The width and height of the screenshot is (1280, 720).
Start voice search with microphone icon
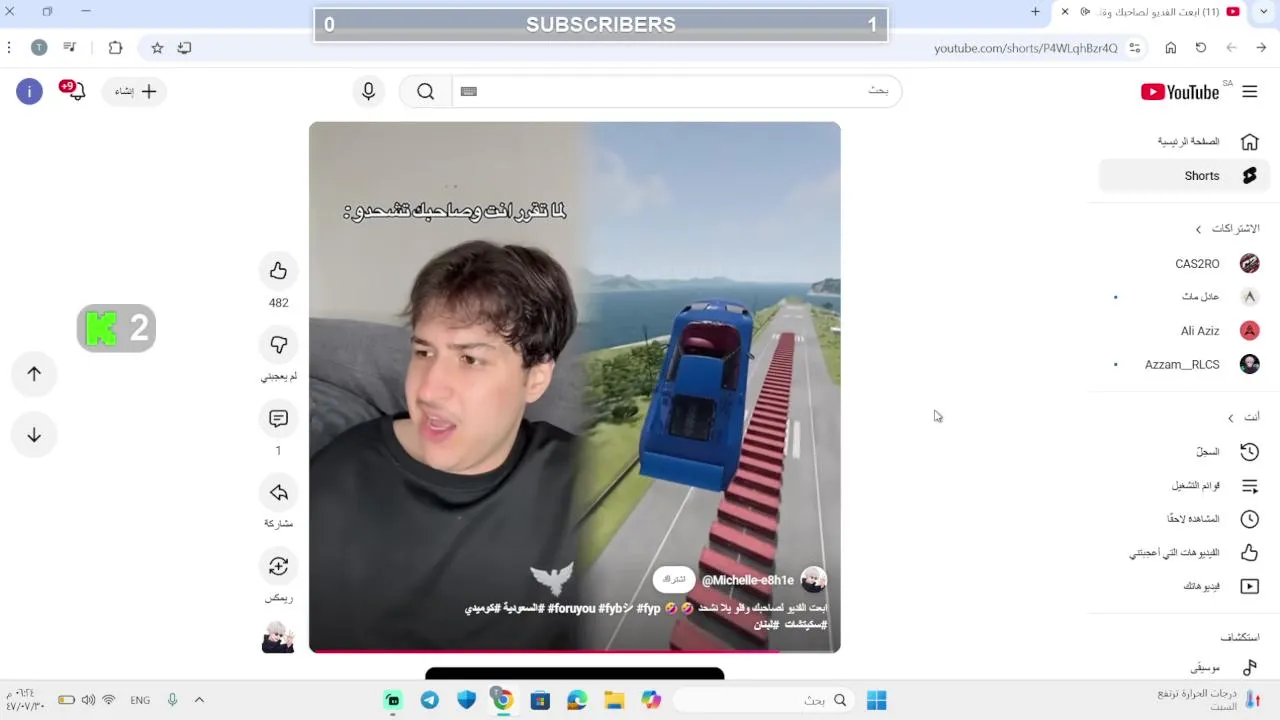[x=369, y=92]
